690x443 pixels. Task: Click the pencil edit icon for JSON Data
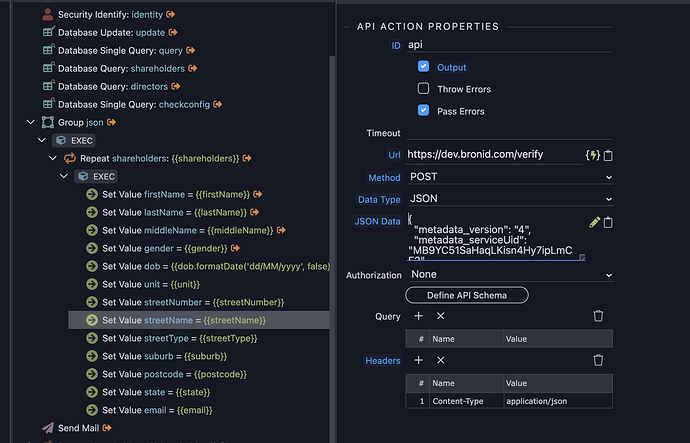point(595,222)
